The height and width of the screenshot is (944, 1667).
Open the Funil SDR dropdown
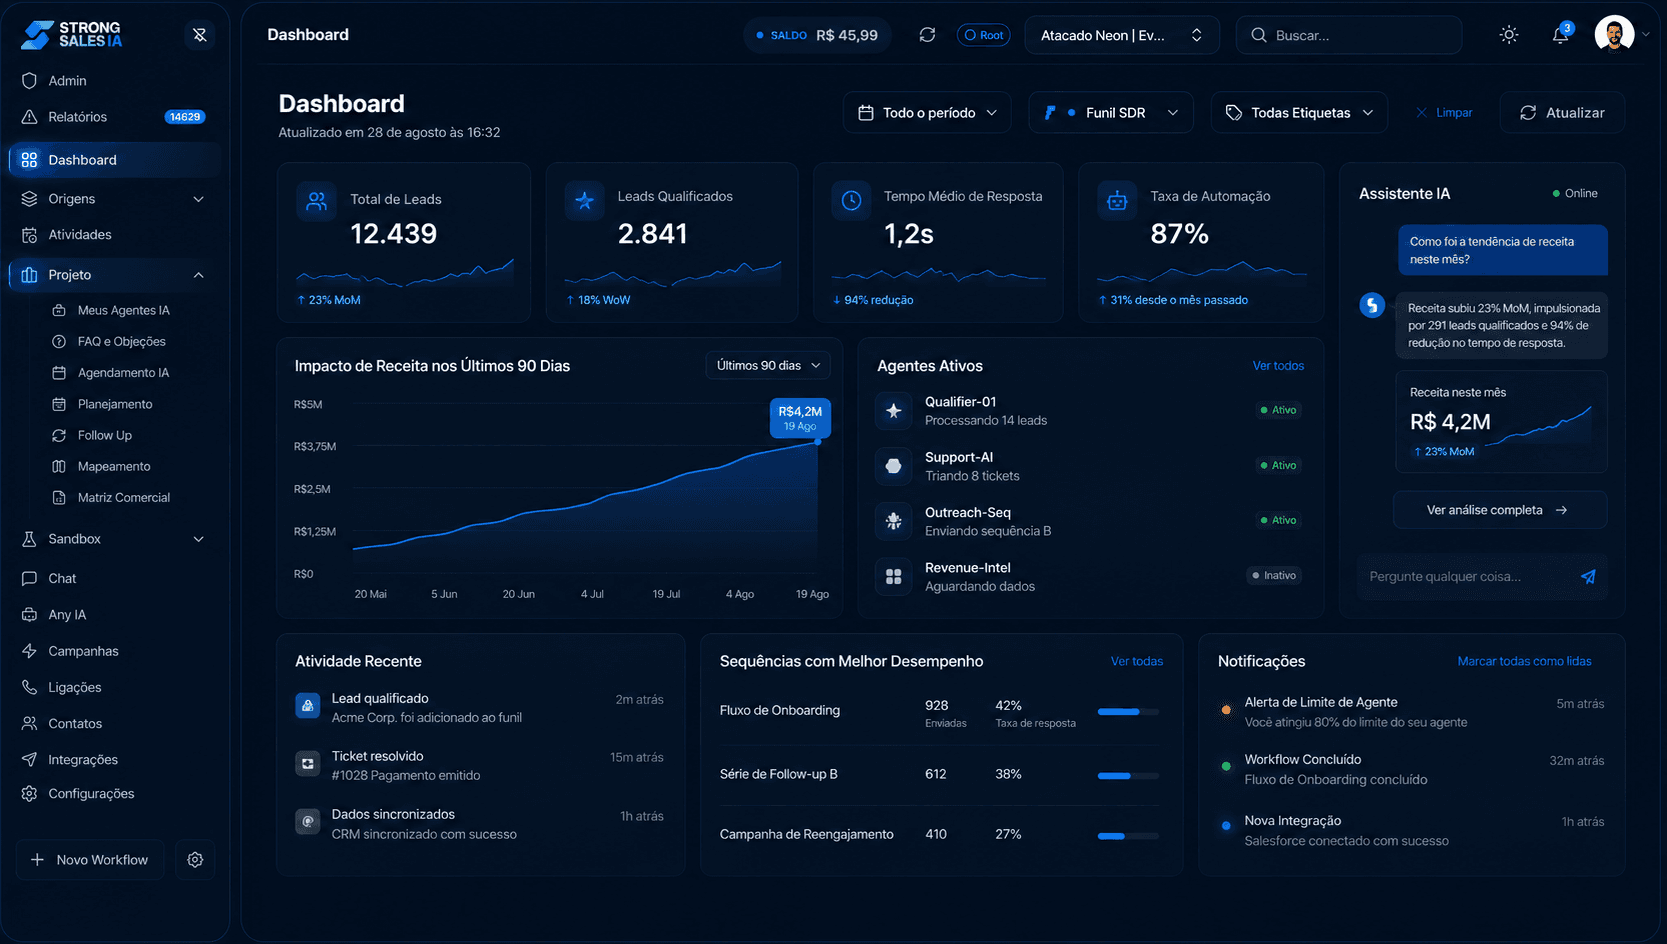coord(1111,113)
